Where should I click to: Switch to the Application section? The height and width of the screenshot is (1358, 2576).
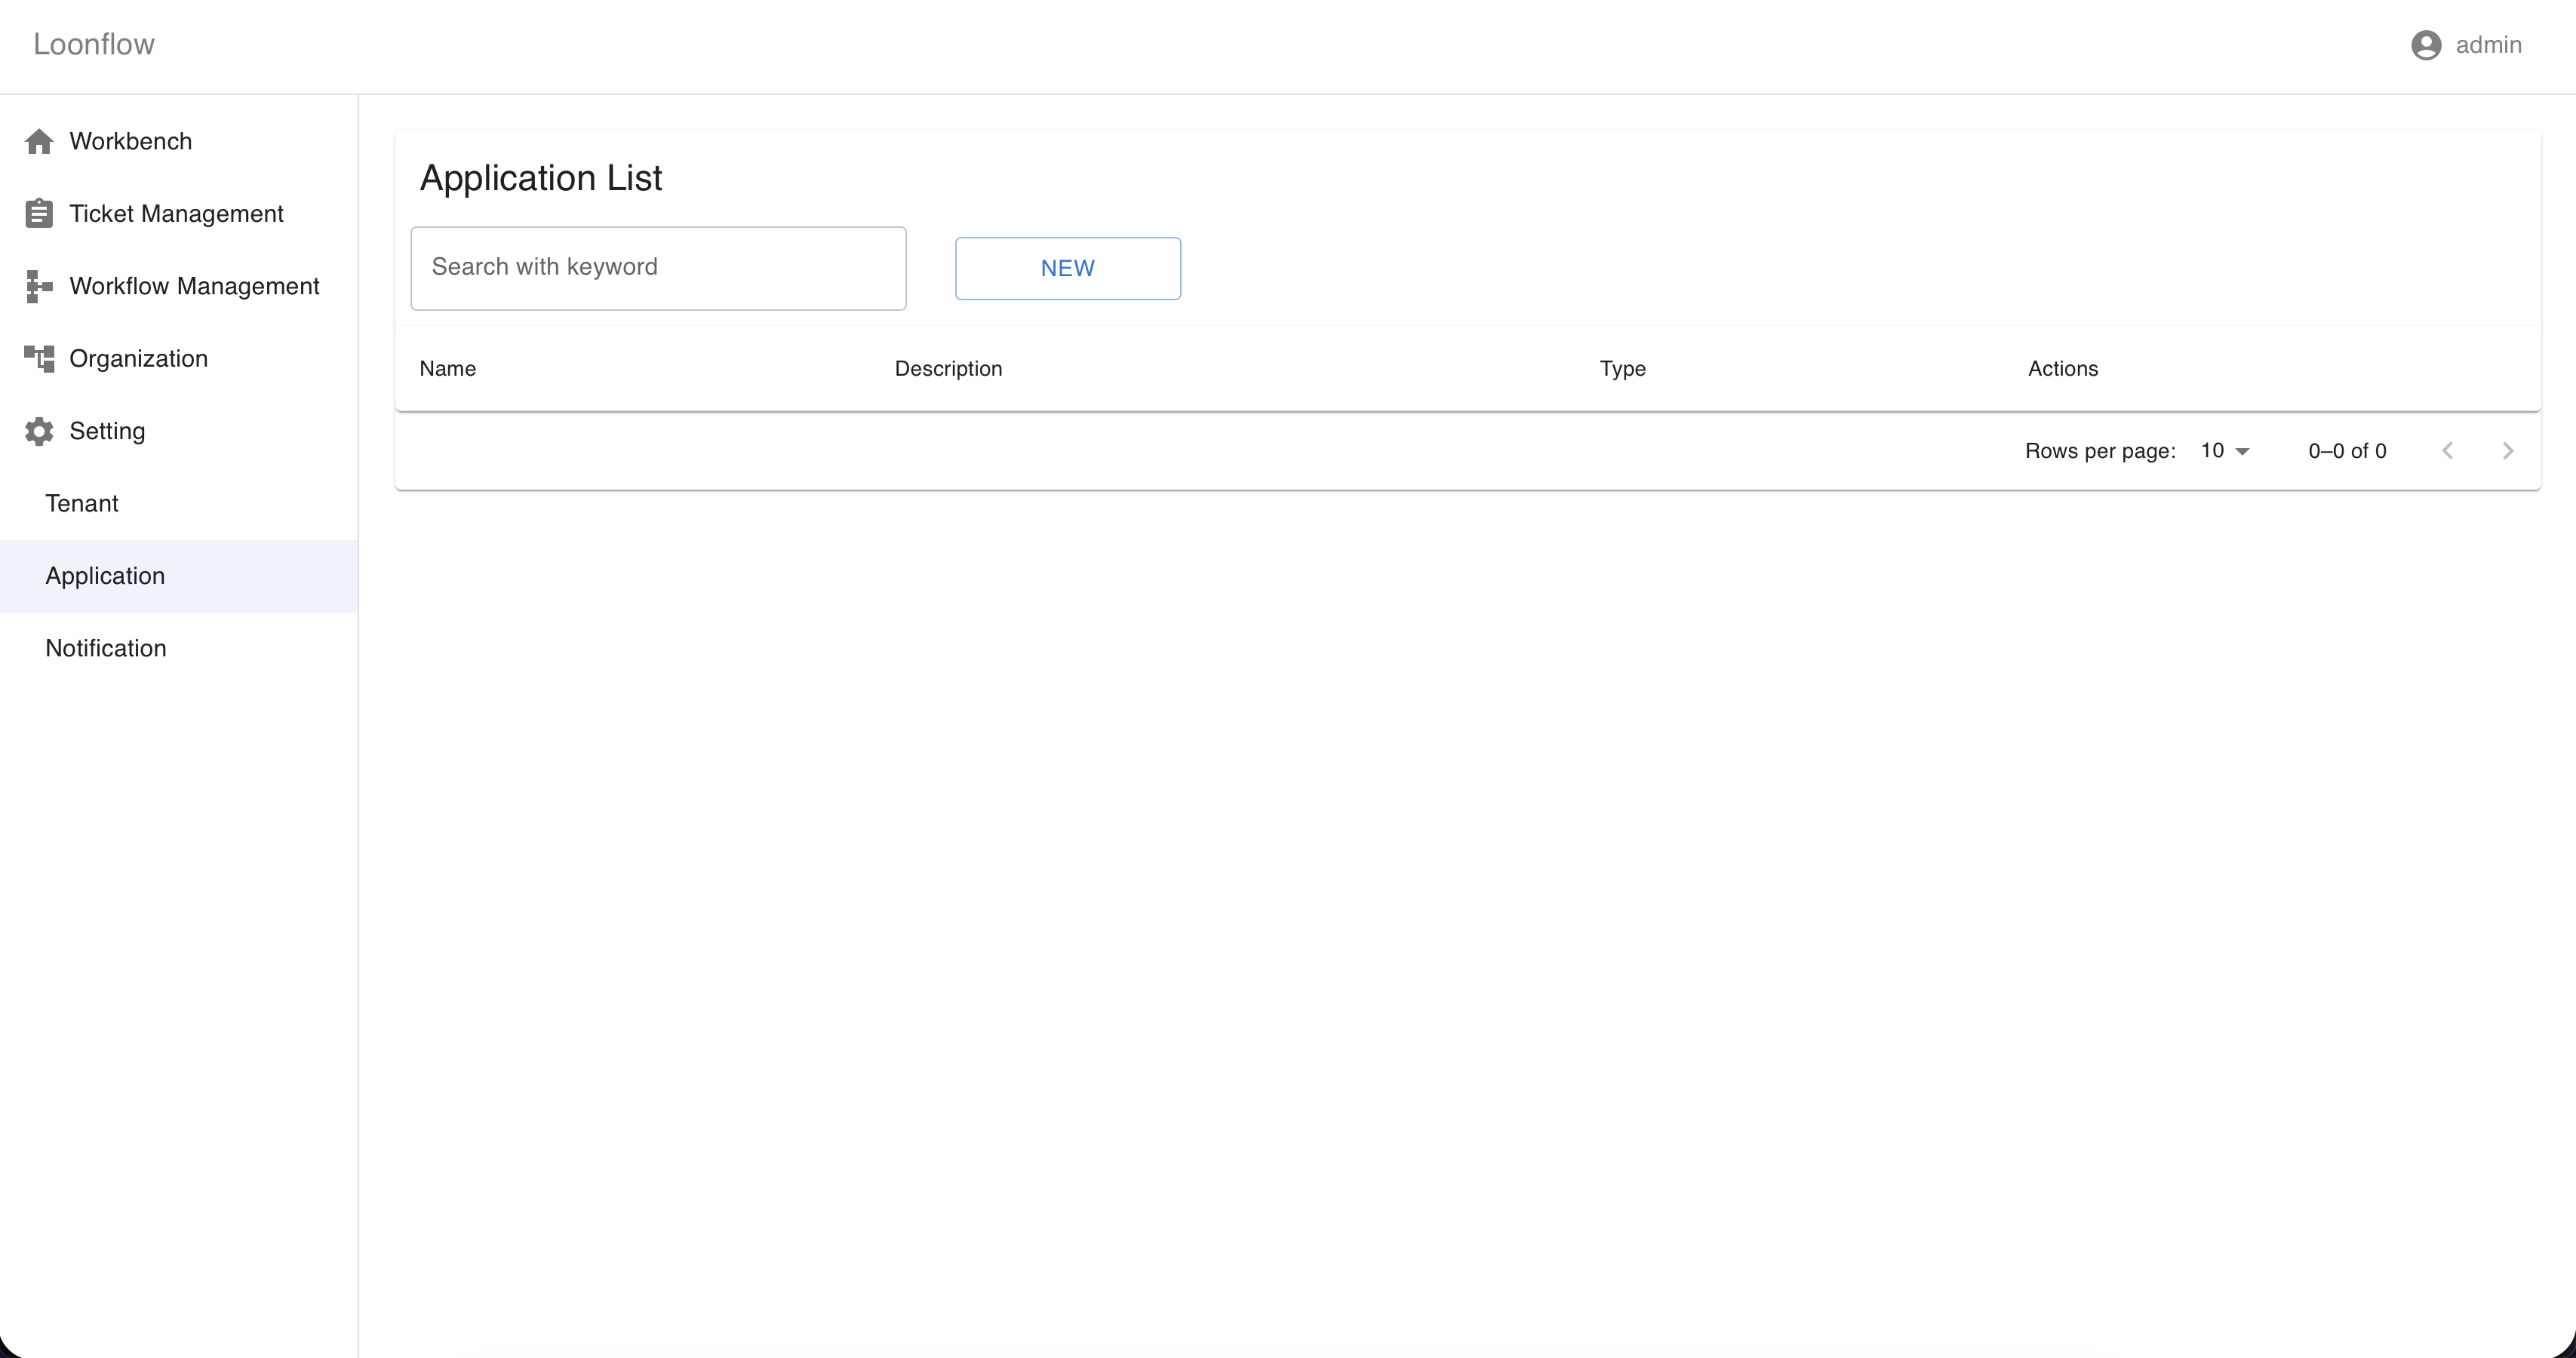point(105,575)
